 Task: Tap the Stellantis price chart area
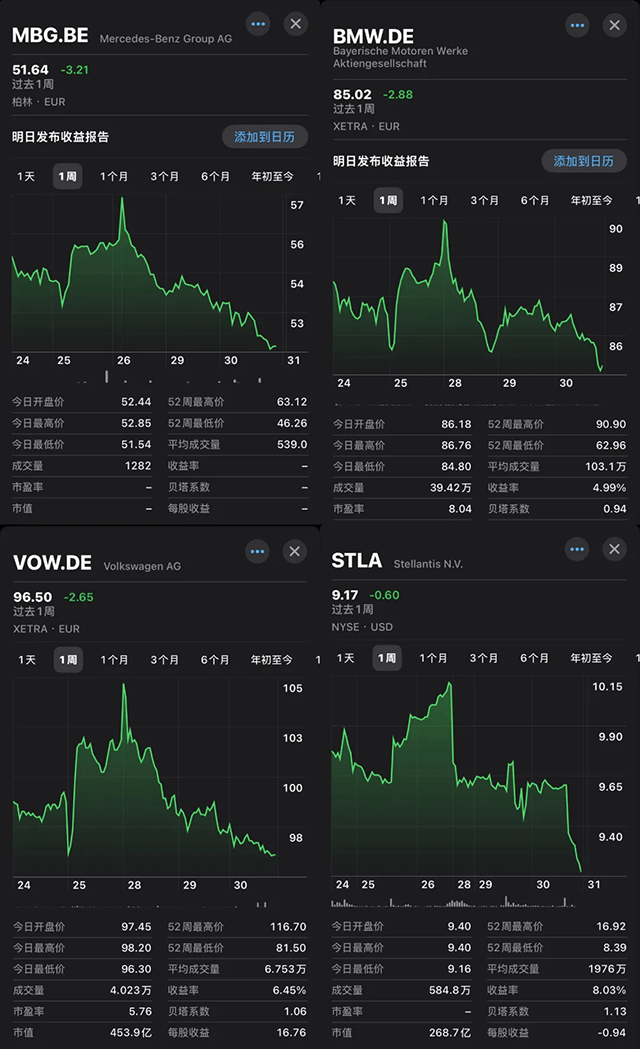tap(460, 780)
